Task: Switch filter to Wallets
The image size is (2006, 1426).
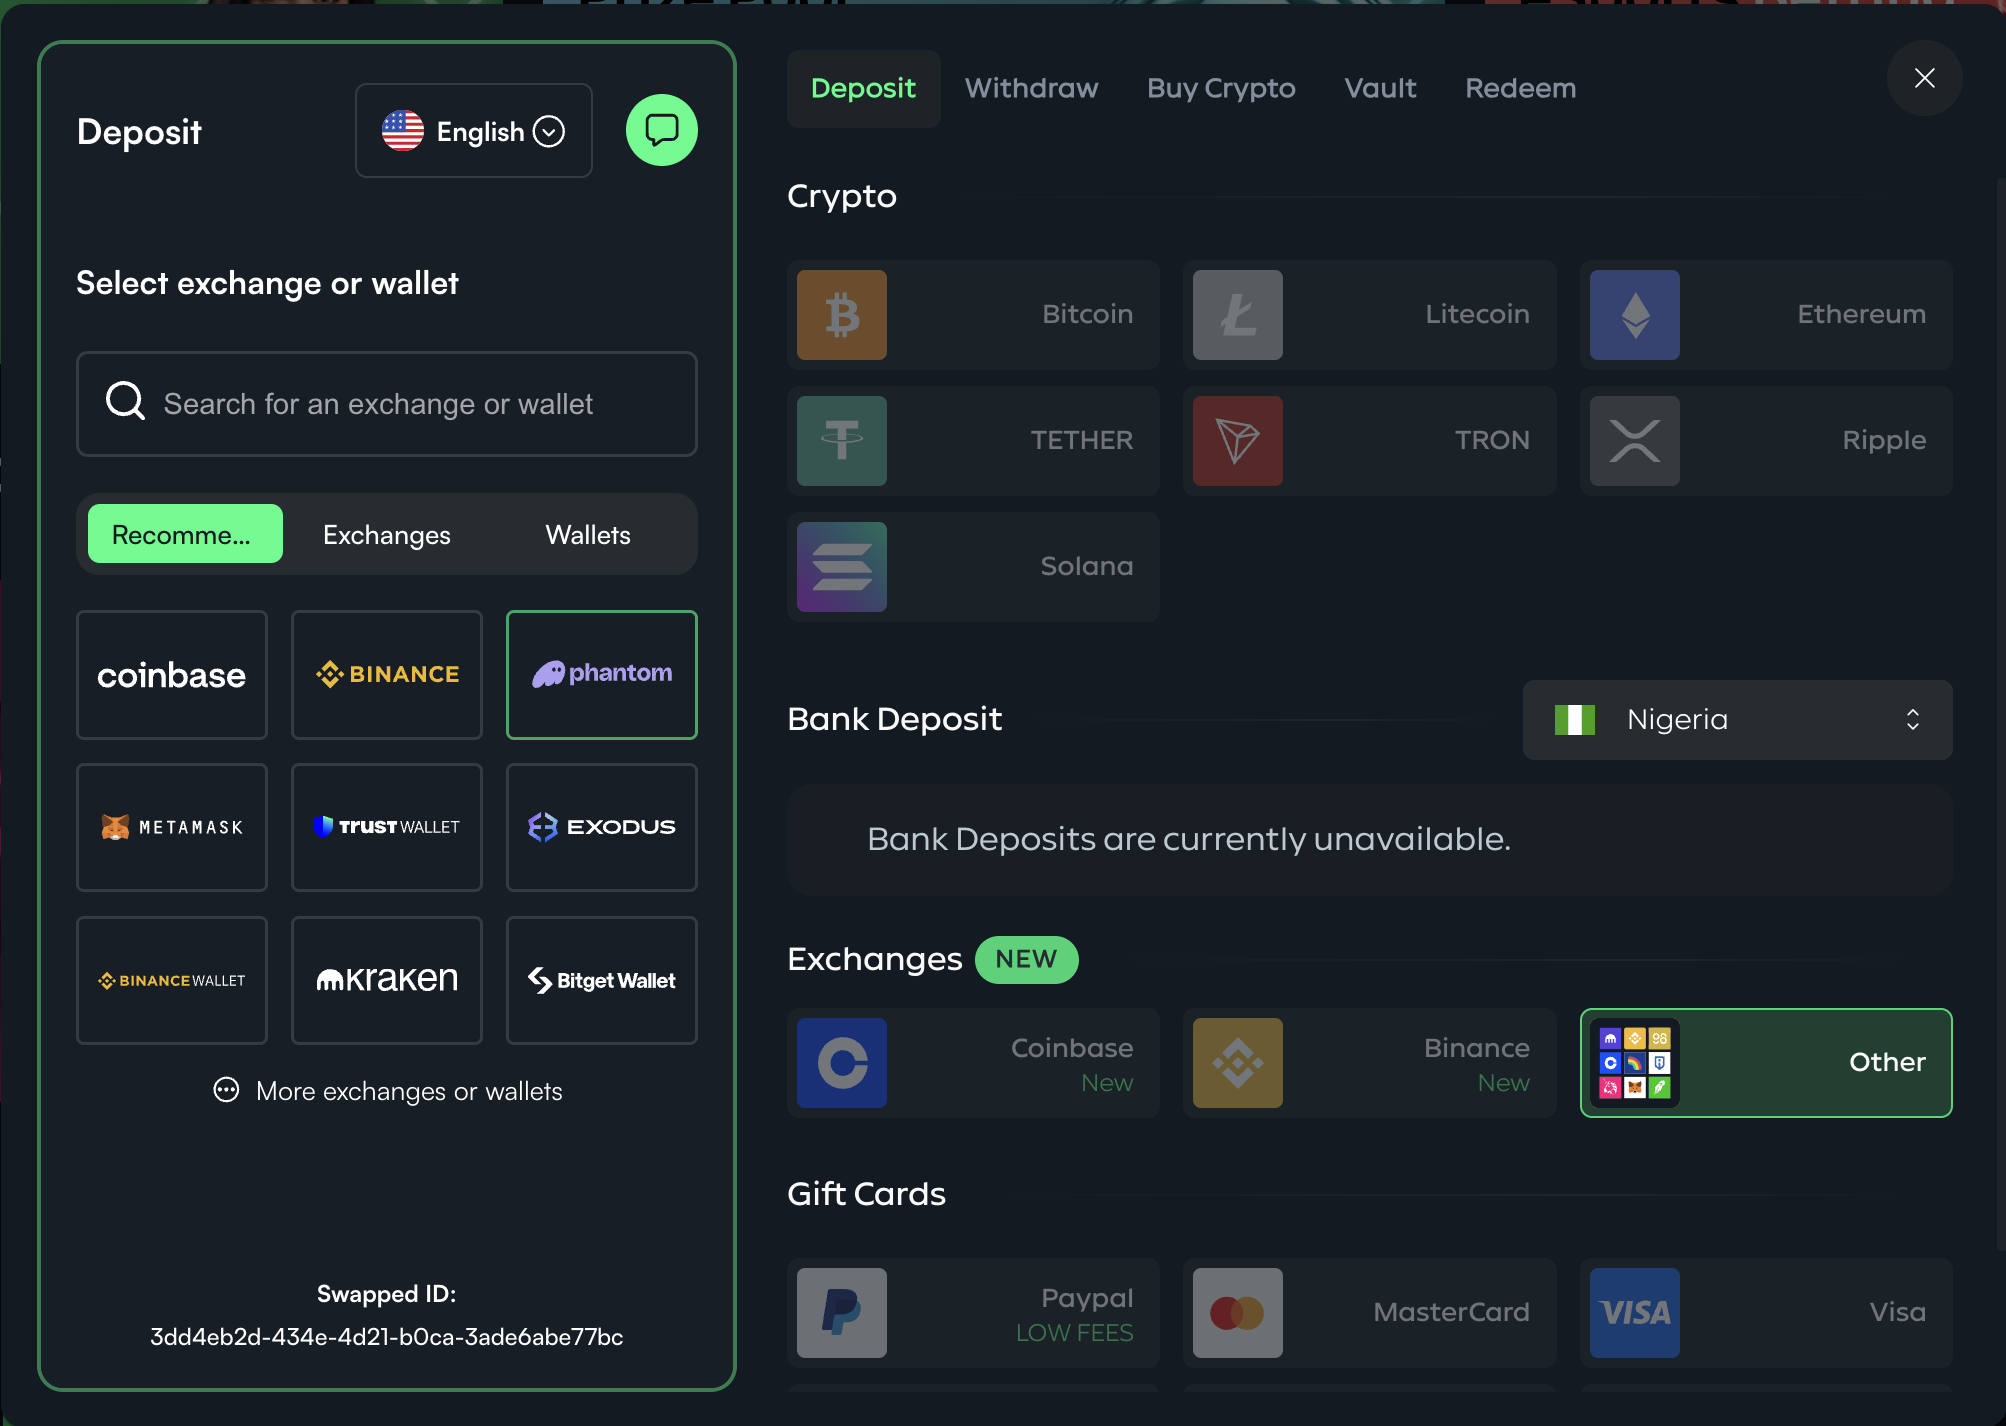Action: click(588, 535)
